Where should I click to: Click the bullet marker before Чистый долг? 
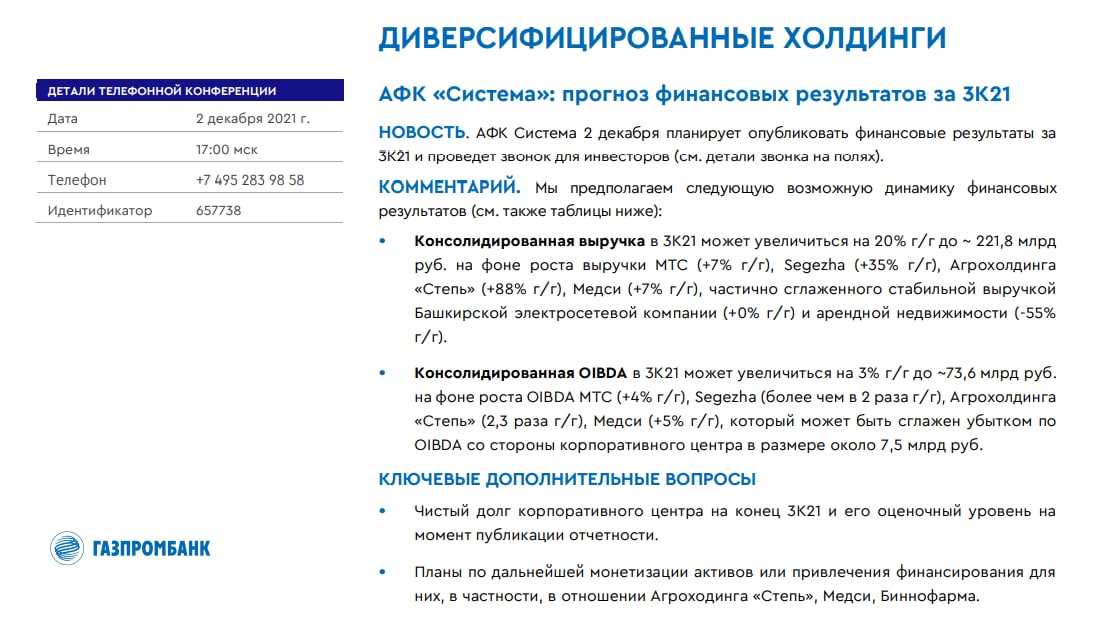(x=382, y=511)
